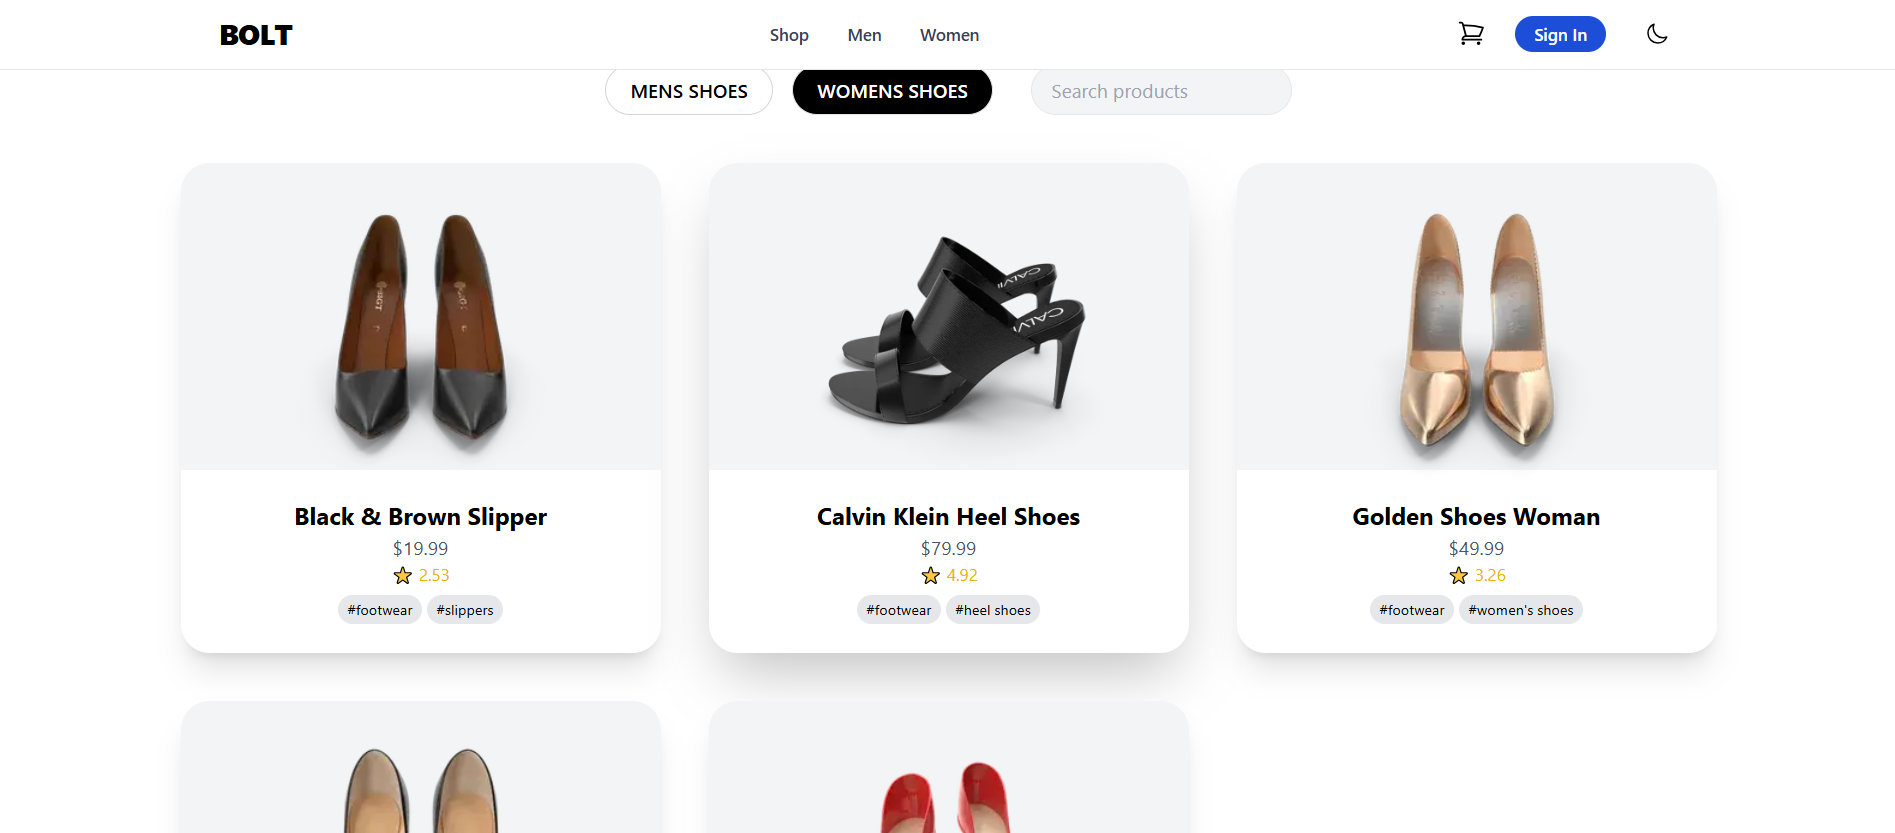This screenshot has height=833, width=1895.
Task: Click the #footwear tag on Black & Brown Slipper
Action: click(380, 609)
